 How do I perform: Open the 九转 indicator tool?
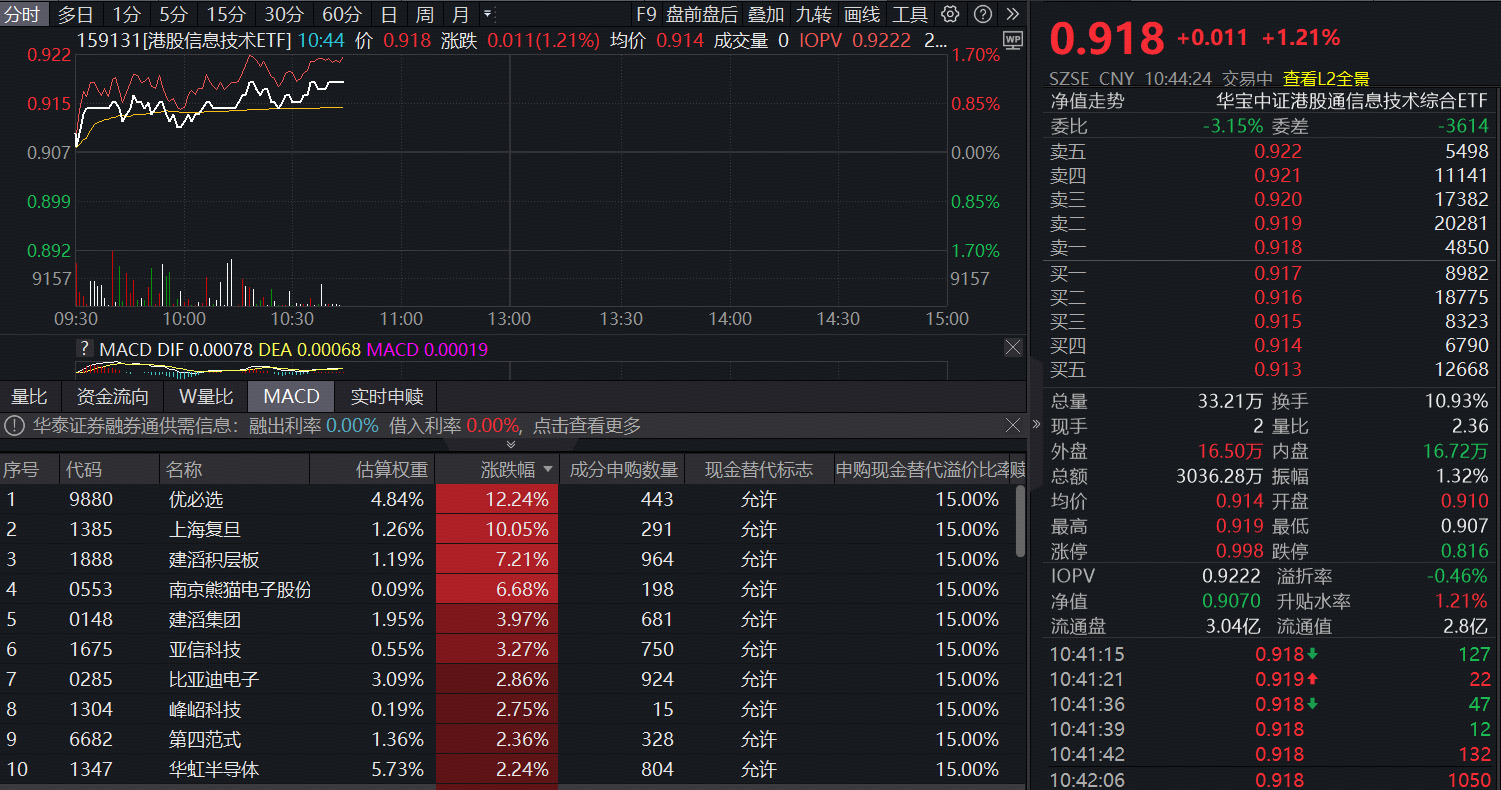814,14
